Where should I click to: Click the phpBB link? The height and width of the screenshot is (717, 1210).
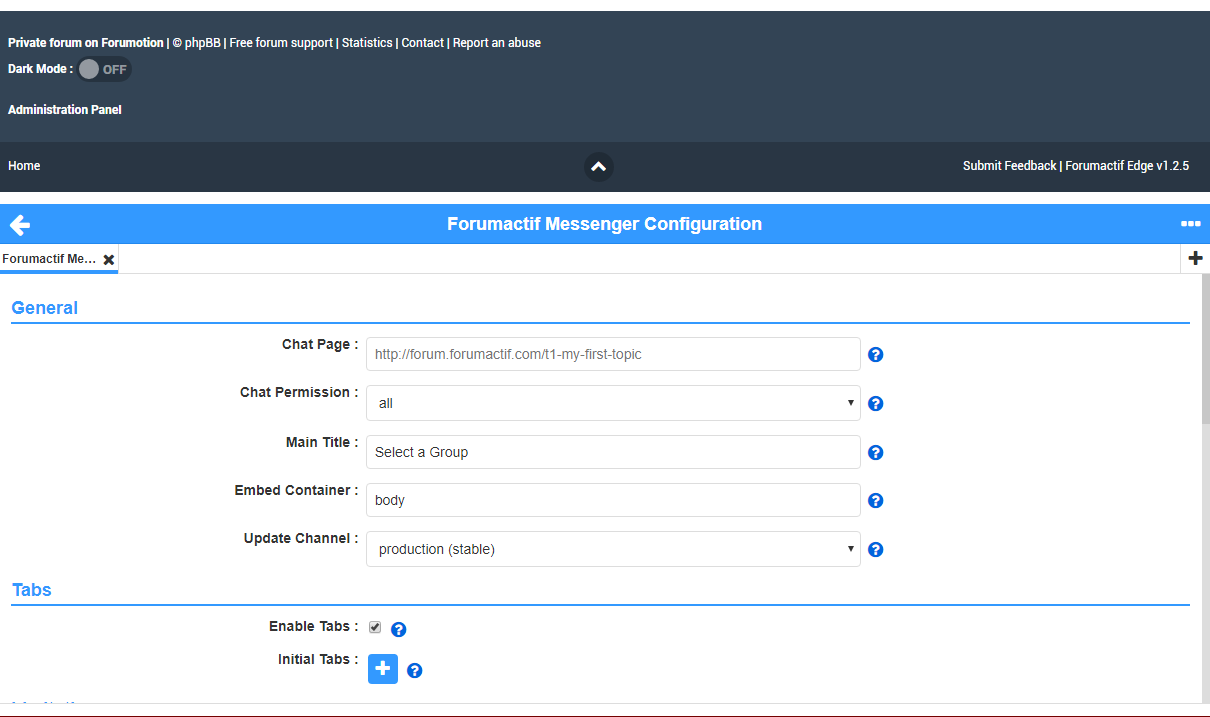pos(203,43)
